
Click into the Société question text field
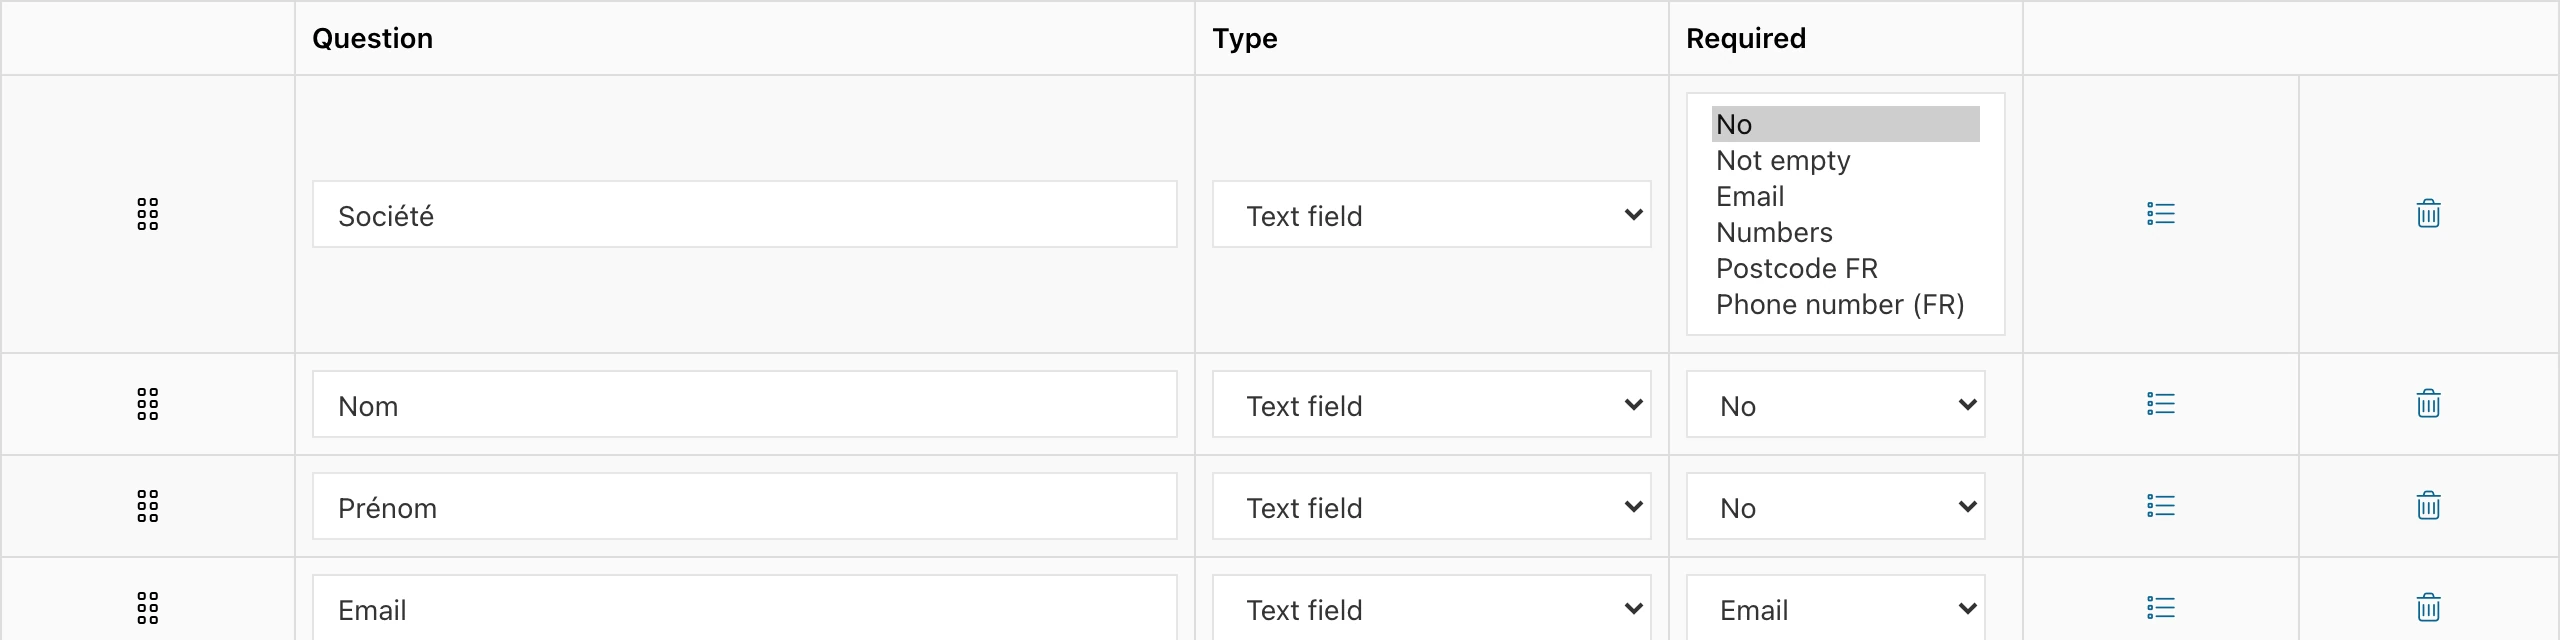tap(744, 214)
